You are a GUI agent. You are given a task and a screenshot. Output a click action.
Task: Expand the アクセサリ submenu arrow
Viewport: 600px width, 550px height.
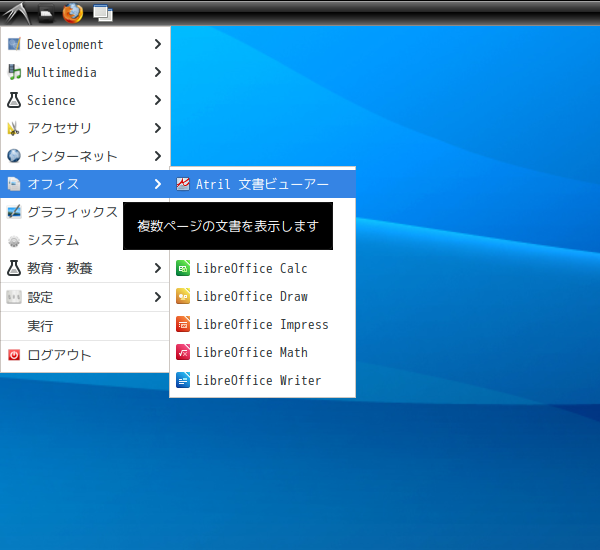pyautogui.click(x=158, y=128)
